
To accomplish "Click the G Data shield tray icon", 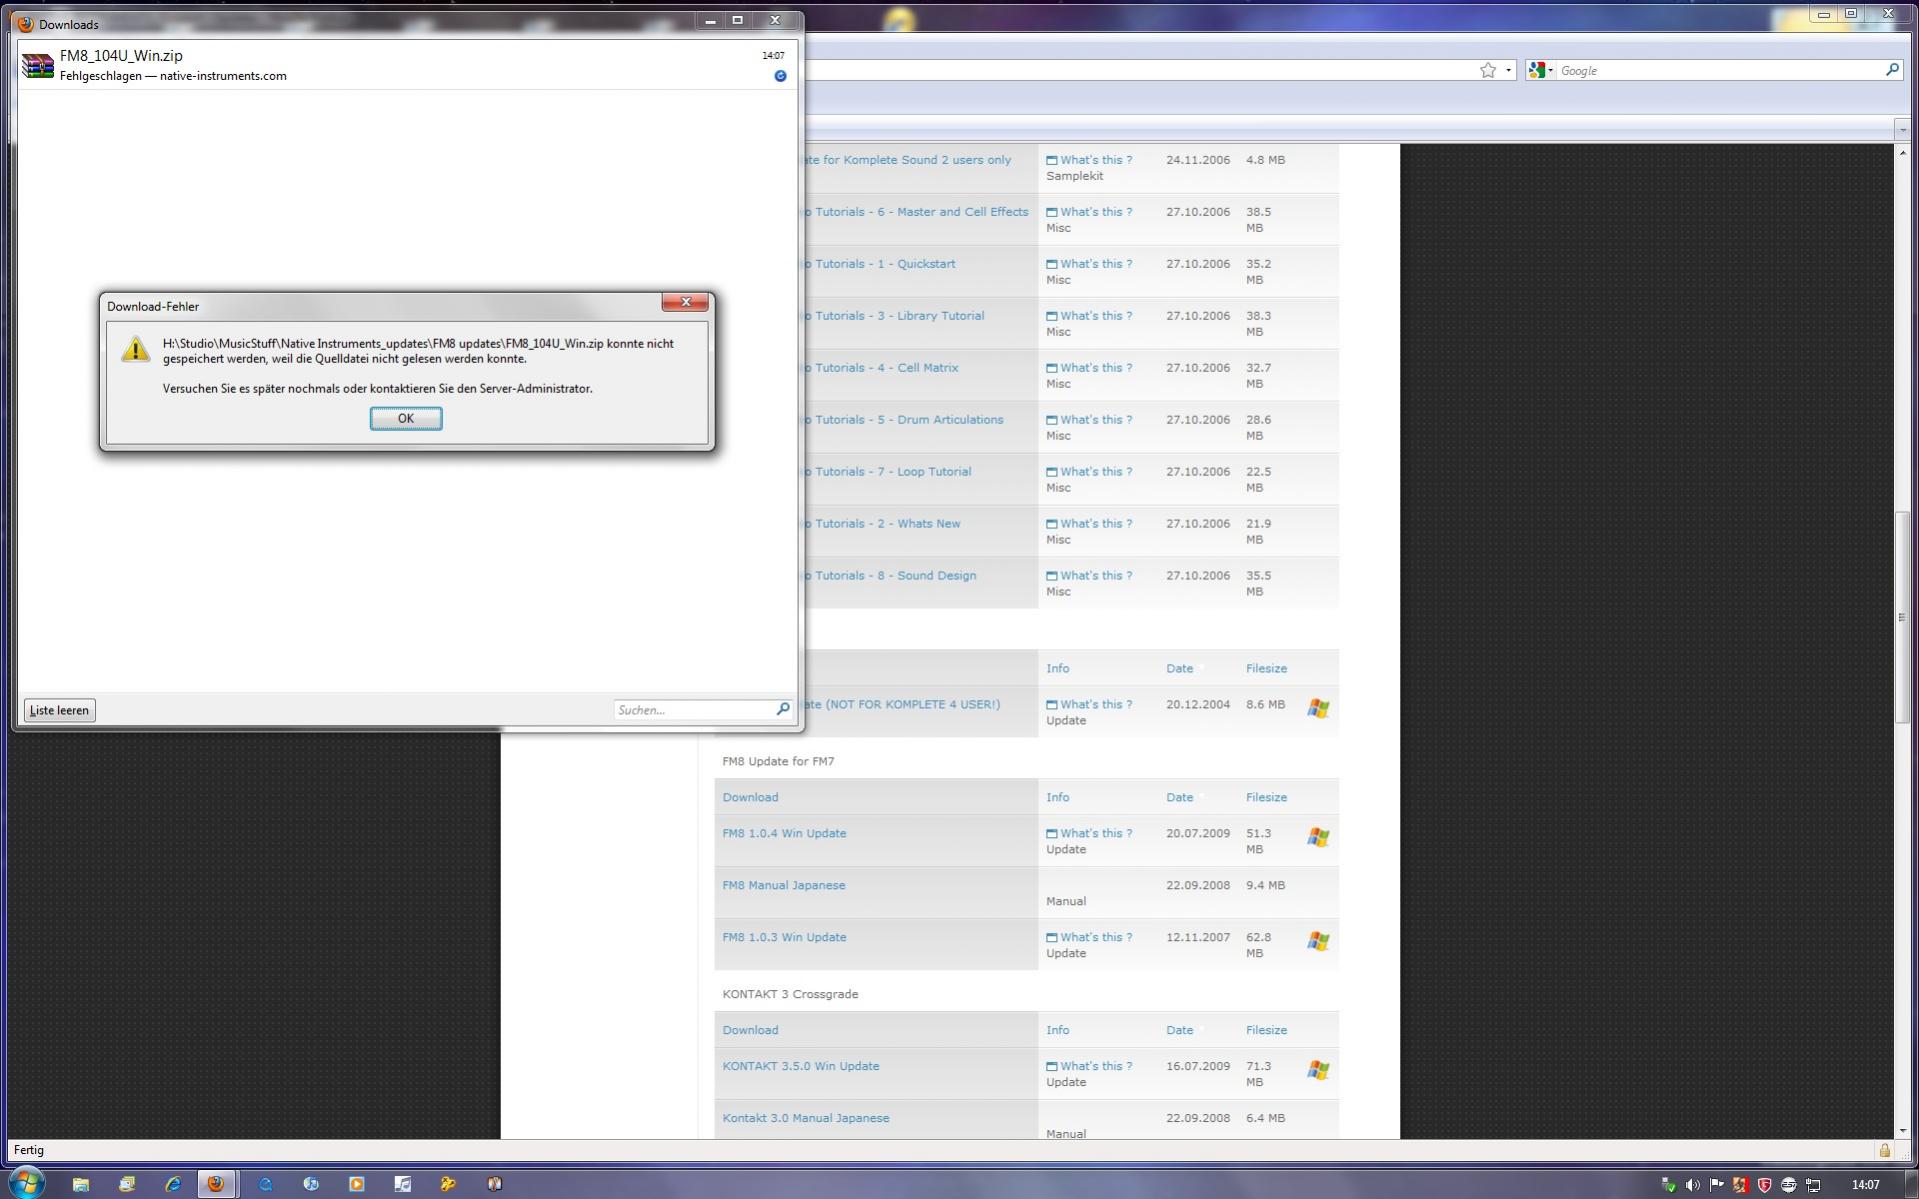I will pos(1765,1185).
